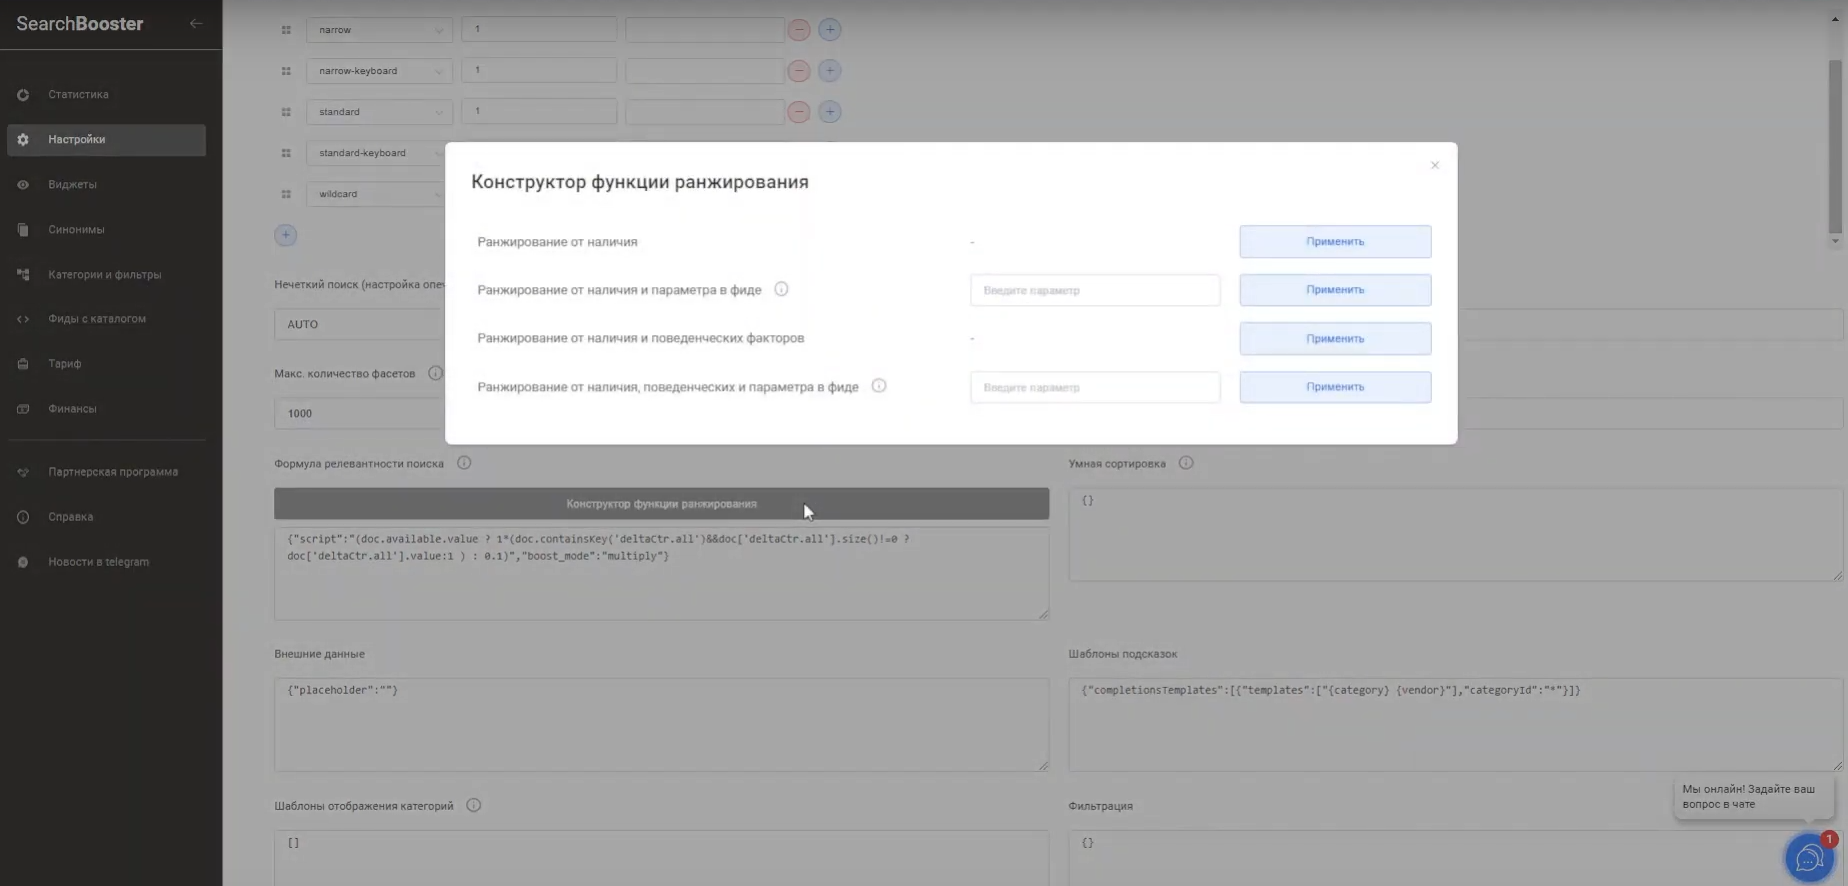Click info icon beside behavioral and feed parameter ranking
Viewport: 1848px width, 886px height.
[878, 386]
